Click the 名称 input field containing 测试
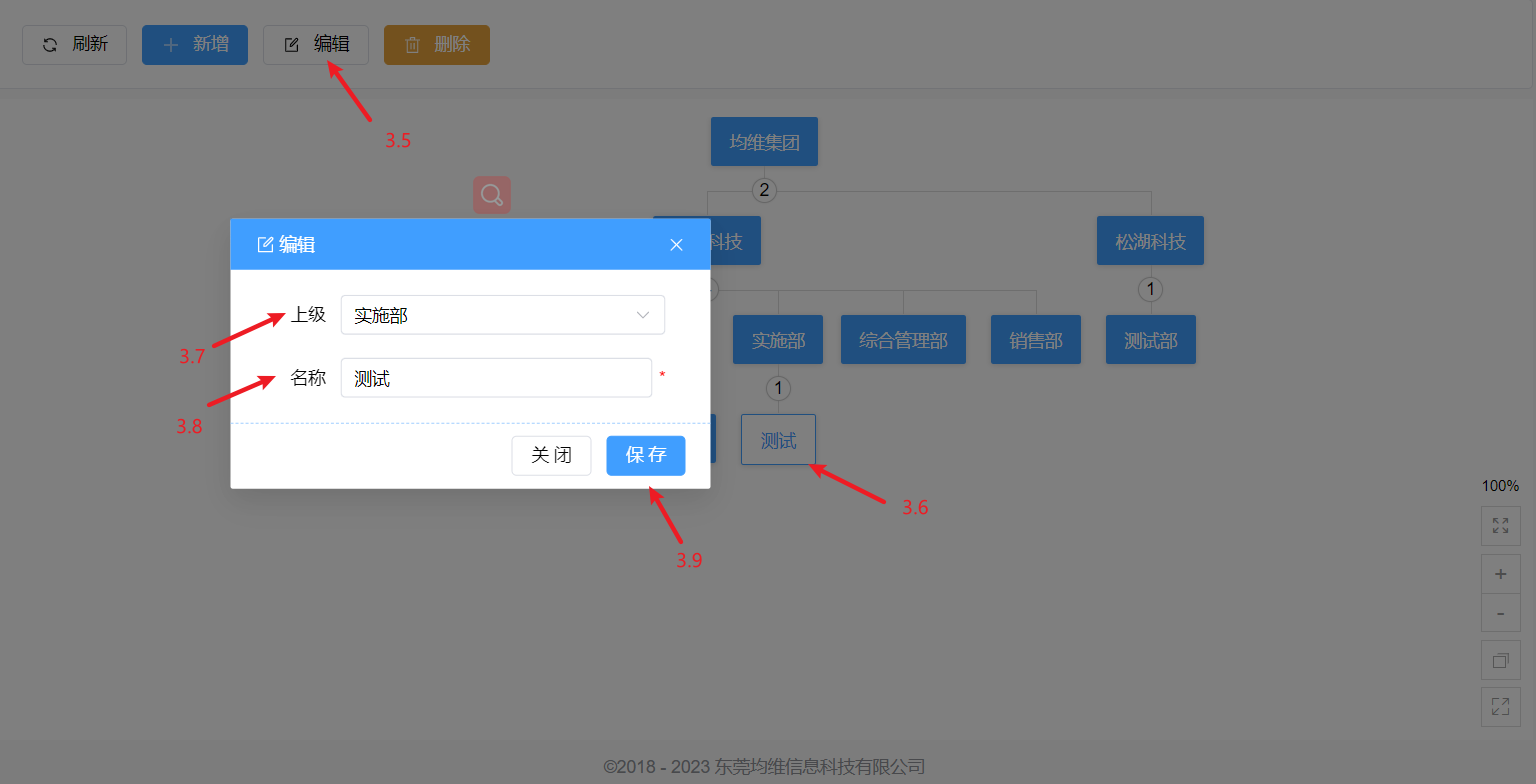This screenshot has width=1536, height=784. pos(496,378)
